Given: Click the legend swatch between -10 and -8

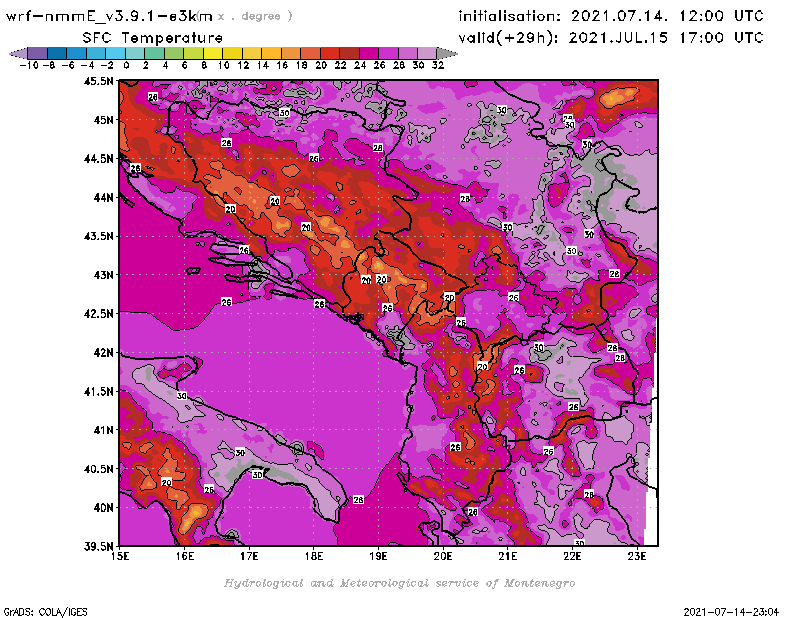Looking at the screenshot, I should point(38,53).
